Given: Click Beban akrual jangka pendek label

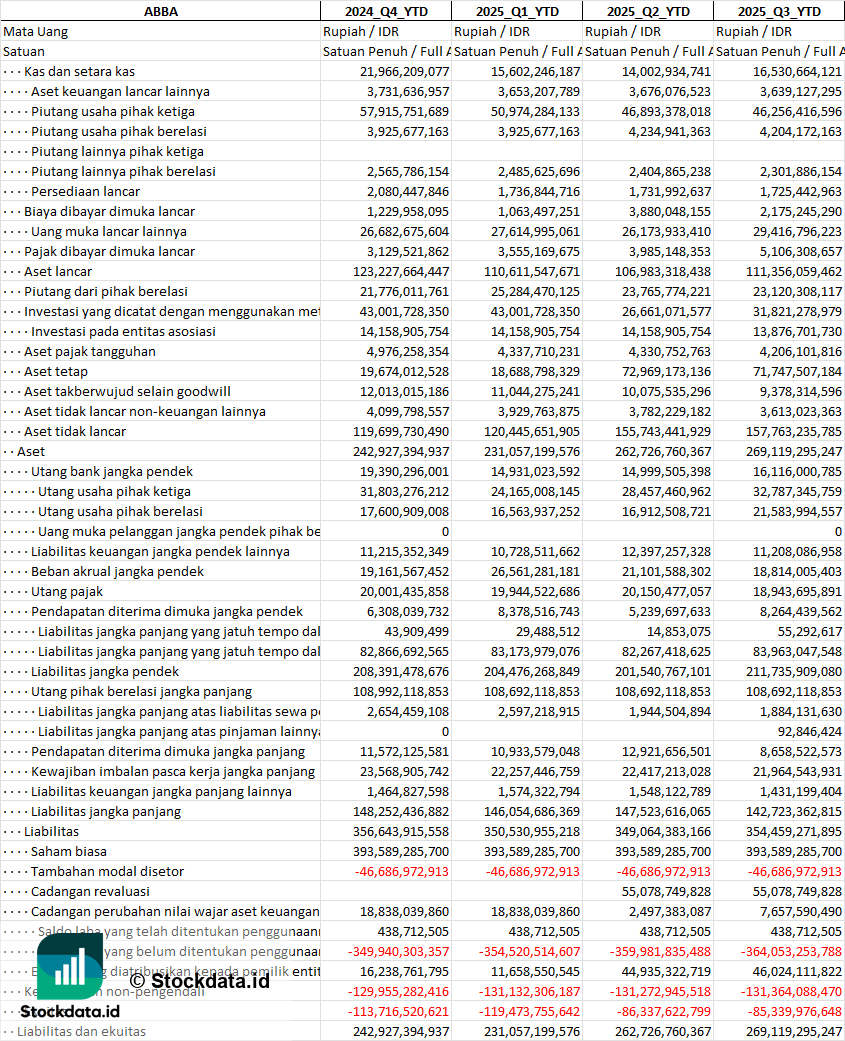Looking at the screenshot, I should [117, 571].
